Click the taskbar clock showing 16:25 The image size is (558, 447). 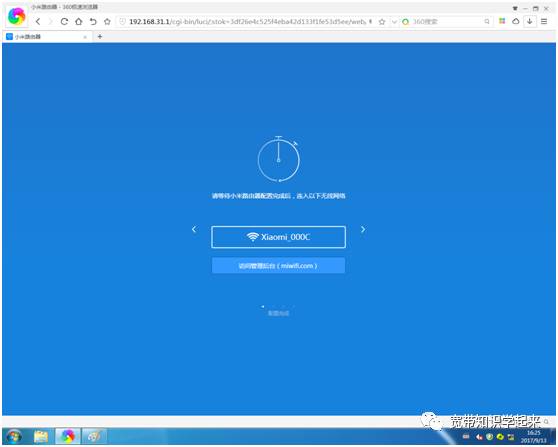pos(533,437)
